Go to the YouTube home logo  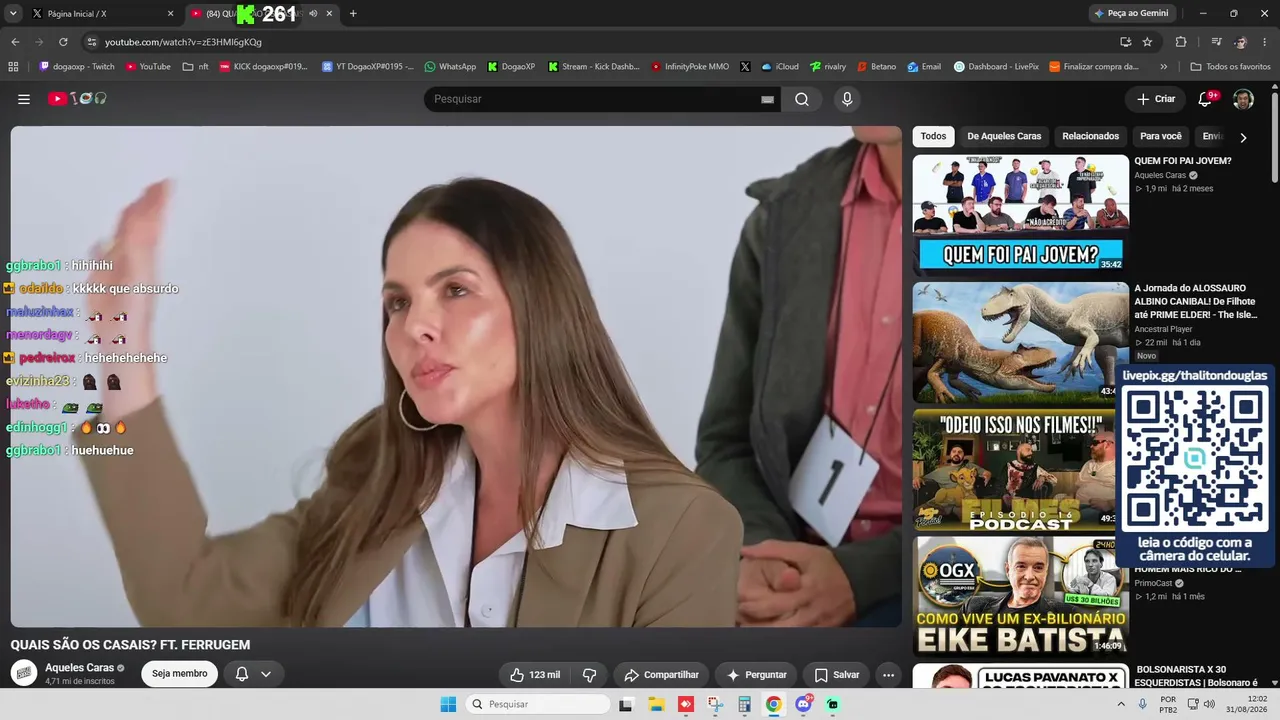[77, 99]
